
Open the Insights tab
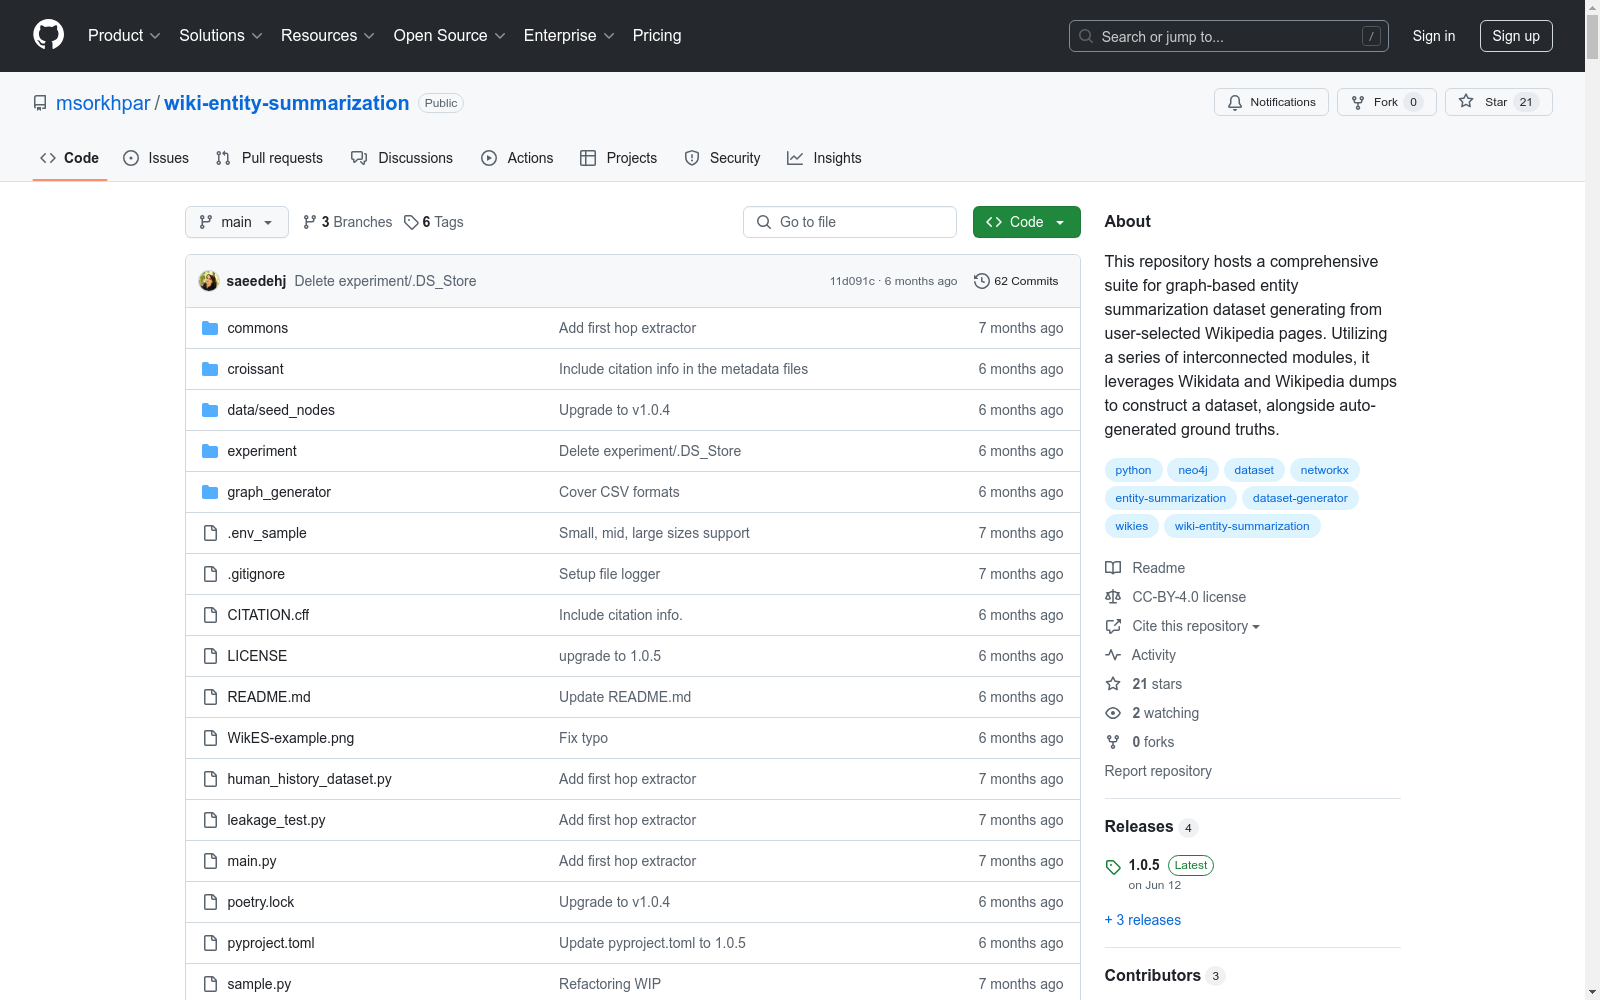pyautogui.click(x=824, y=158)
